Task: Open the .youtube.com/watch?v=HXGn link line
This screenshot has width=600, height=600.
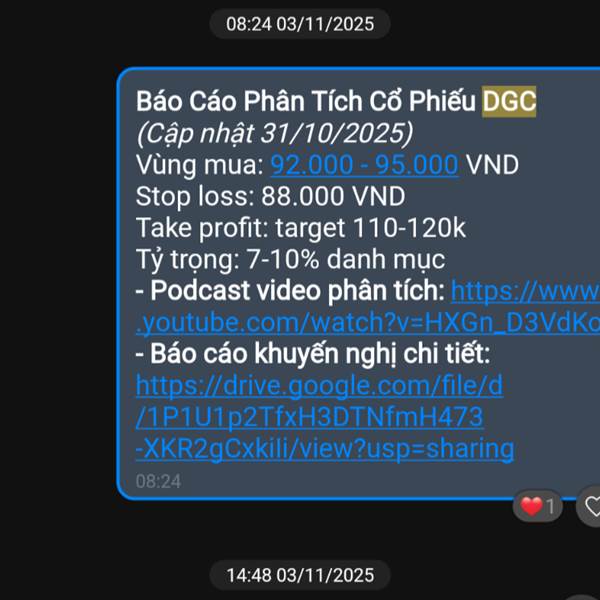Action: point(368,323)
